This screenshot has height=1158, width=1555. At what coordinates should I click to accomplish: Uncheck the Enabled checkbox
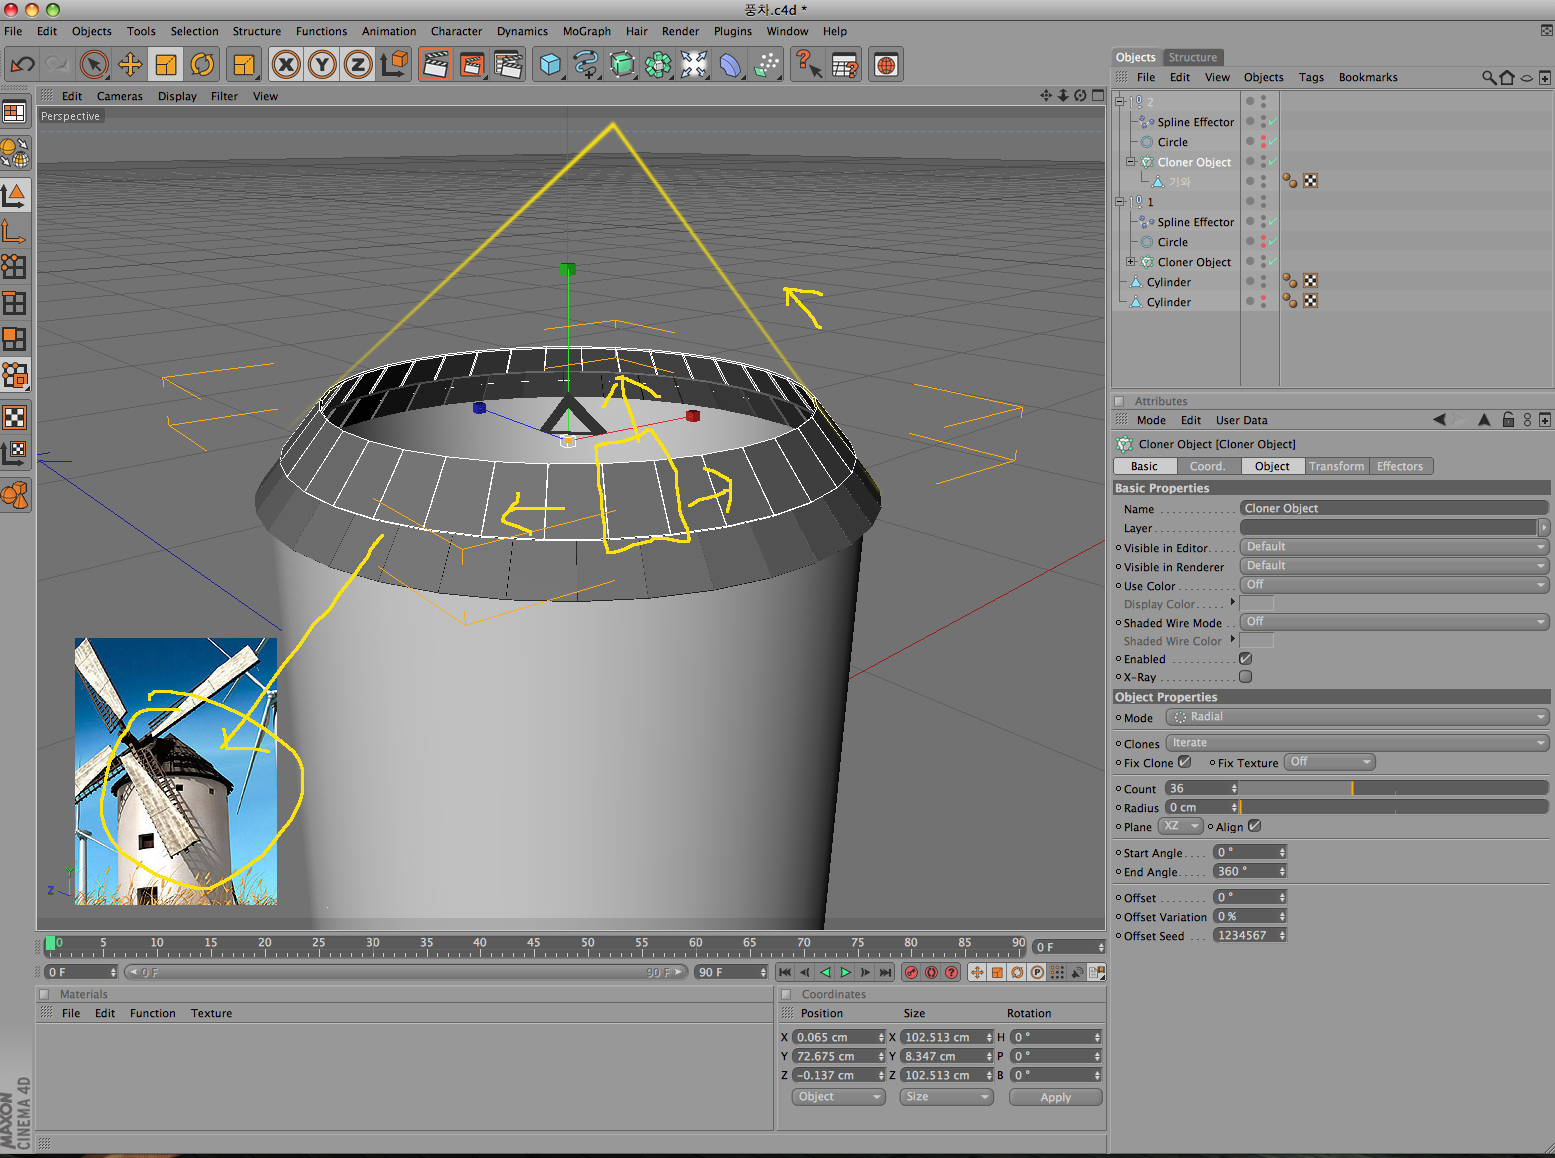click(1245, 659)
